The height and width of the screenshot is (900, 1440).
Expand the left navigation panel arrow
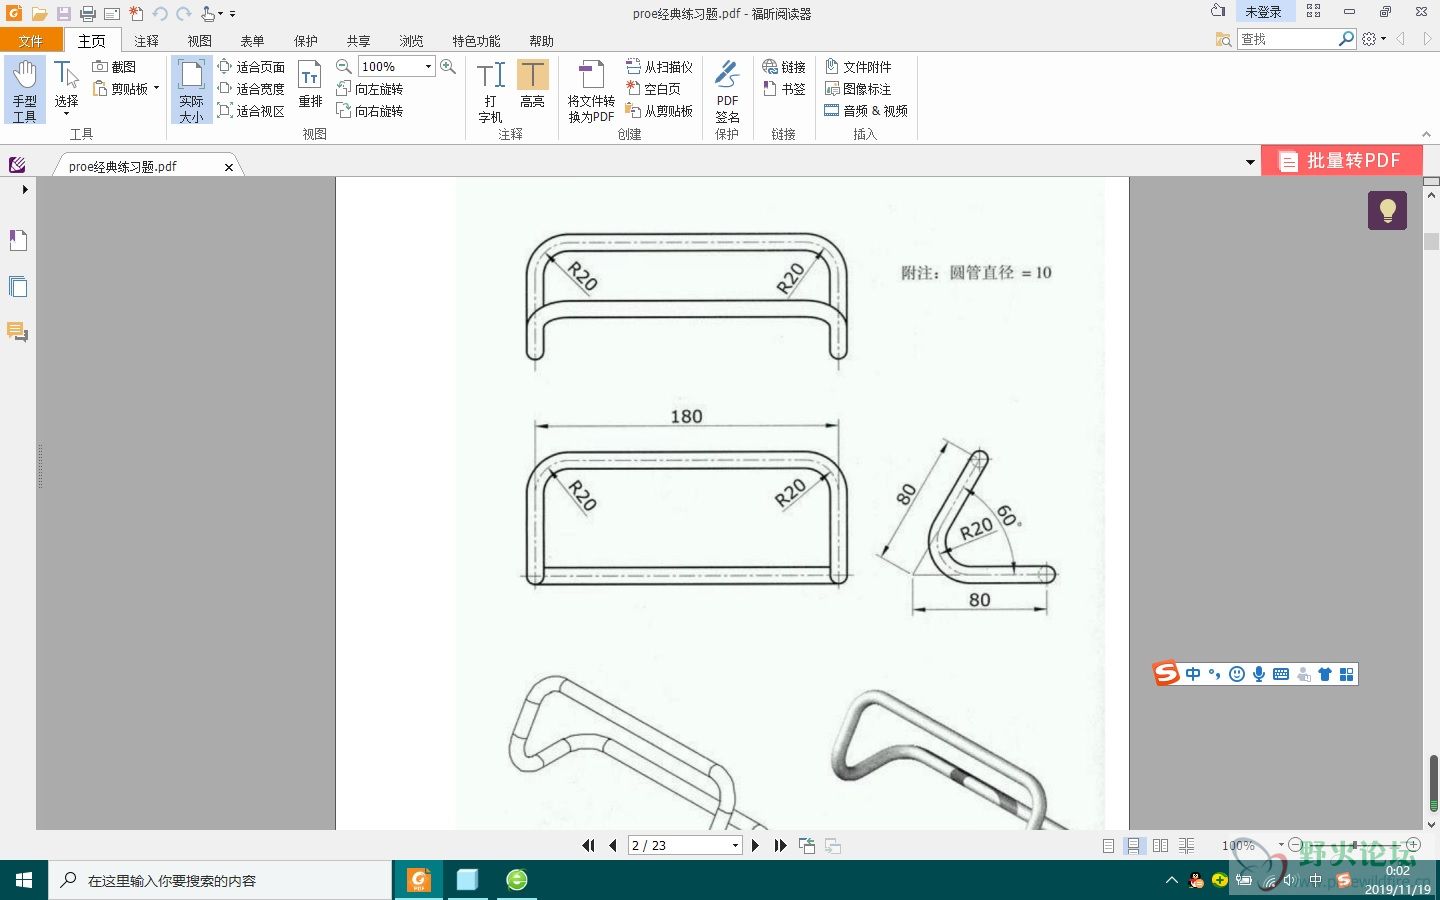(25, 189)
